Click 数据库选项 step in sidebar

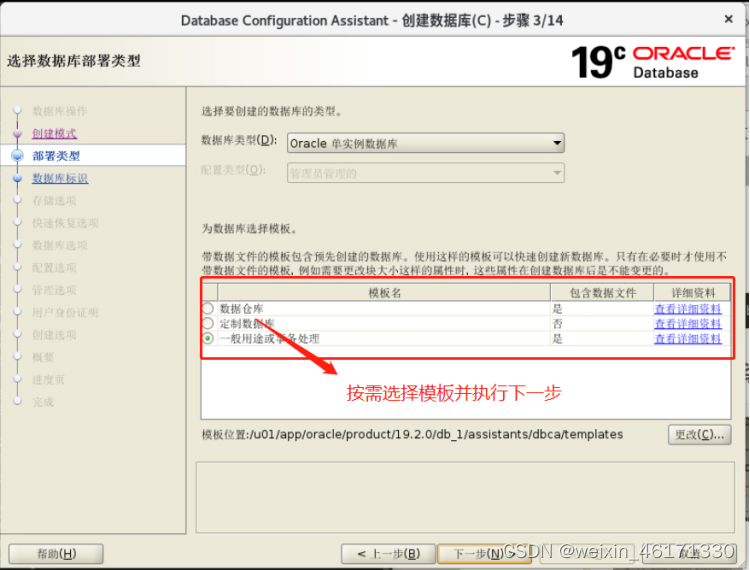pos(60,245)
